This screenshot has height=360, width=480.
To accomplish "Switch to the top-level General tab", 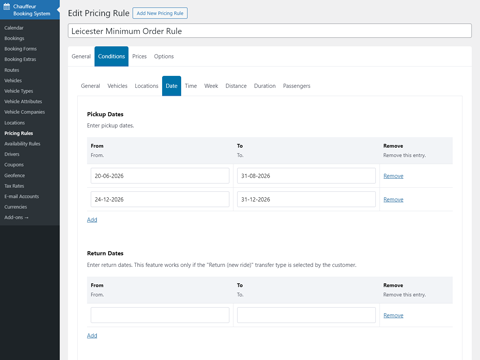I will tap(81, 56).
